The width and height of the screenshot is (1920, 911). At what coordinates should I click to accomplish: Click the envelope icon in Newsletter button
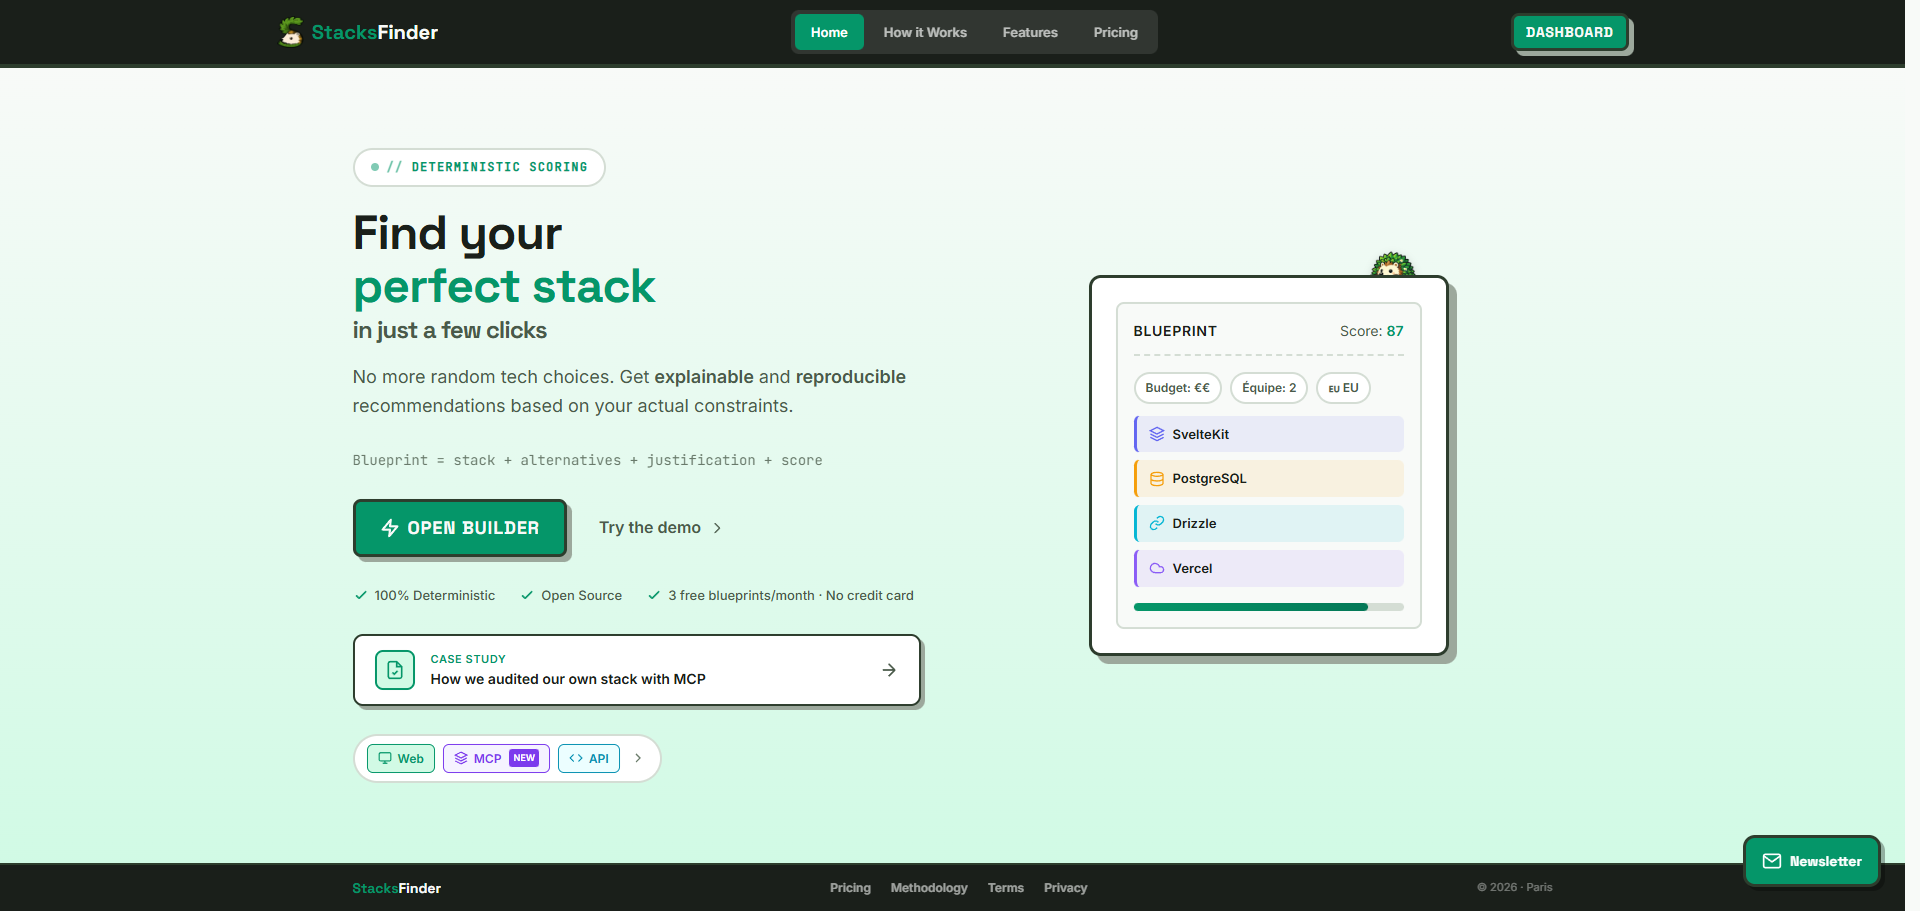pos(1772,861)
